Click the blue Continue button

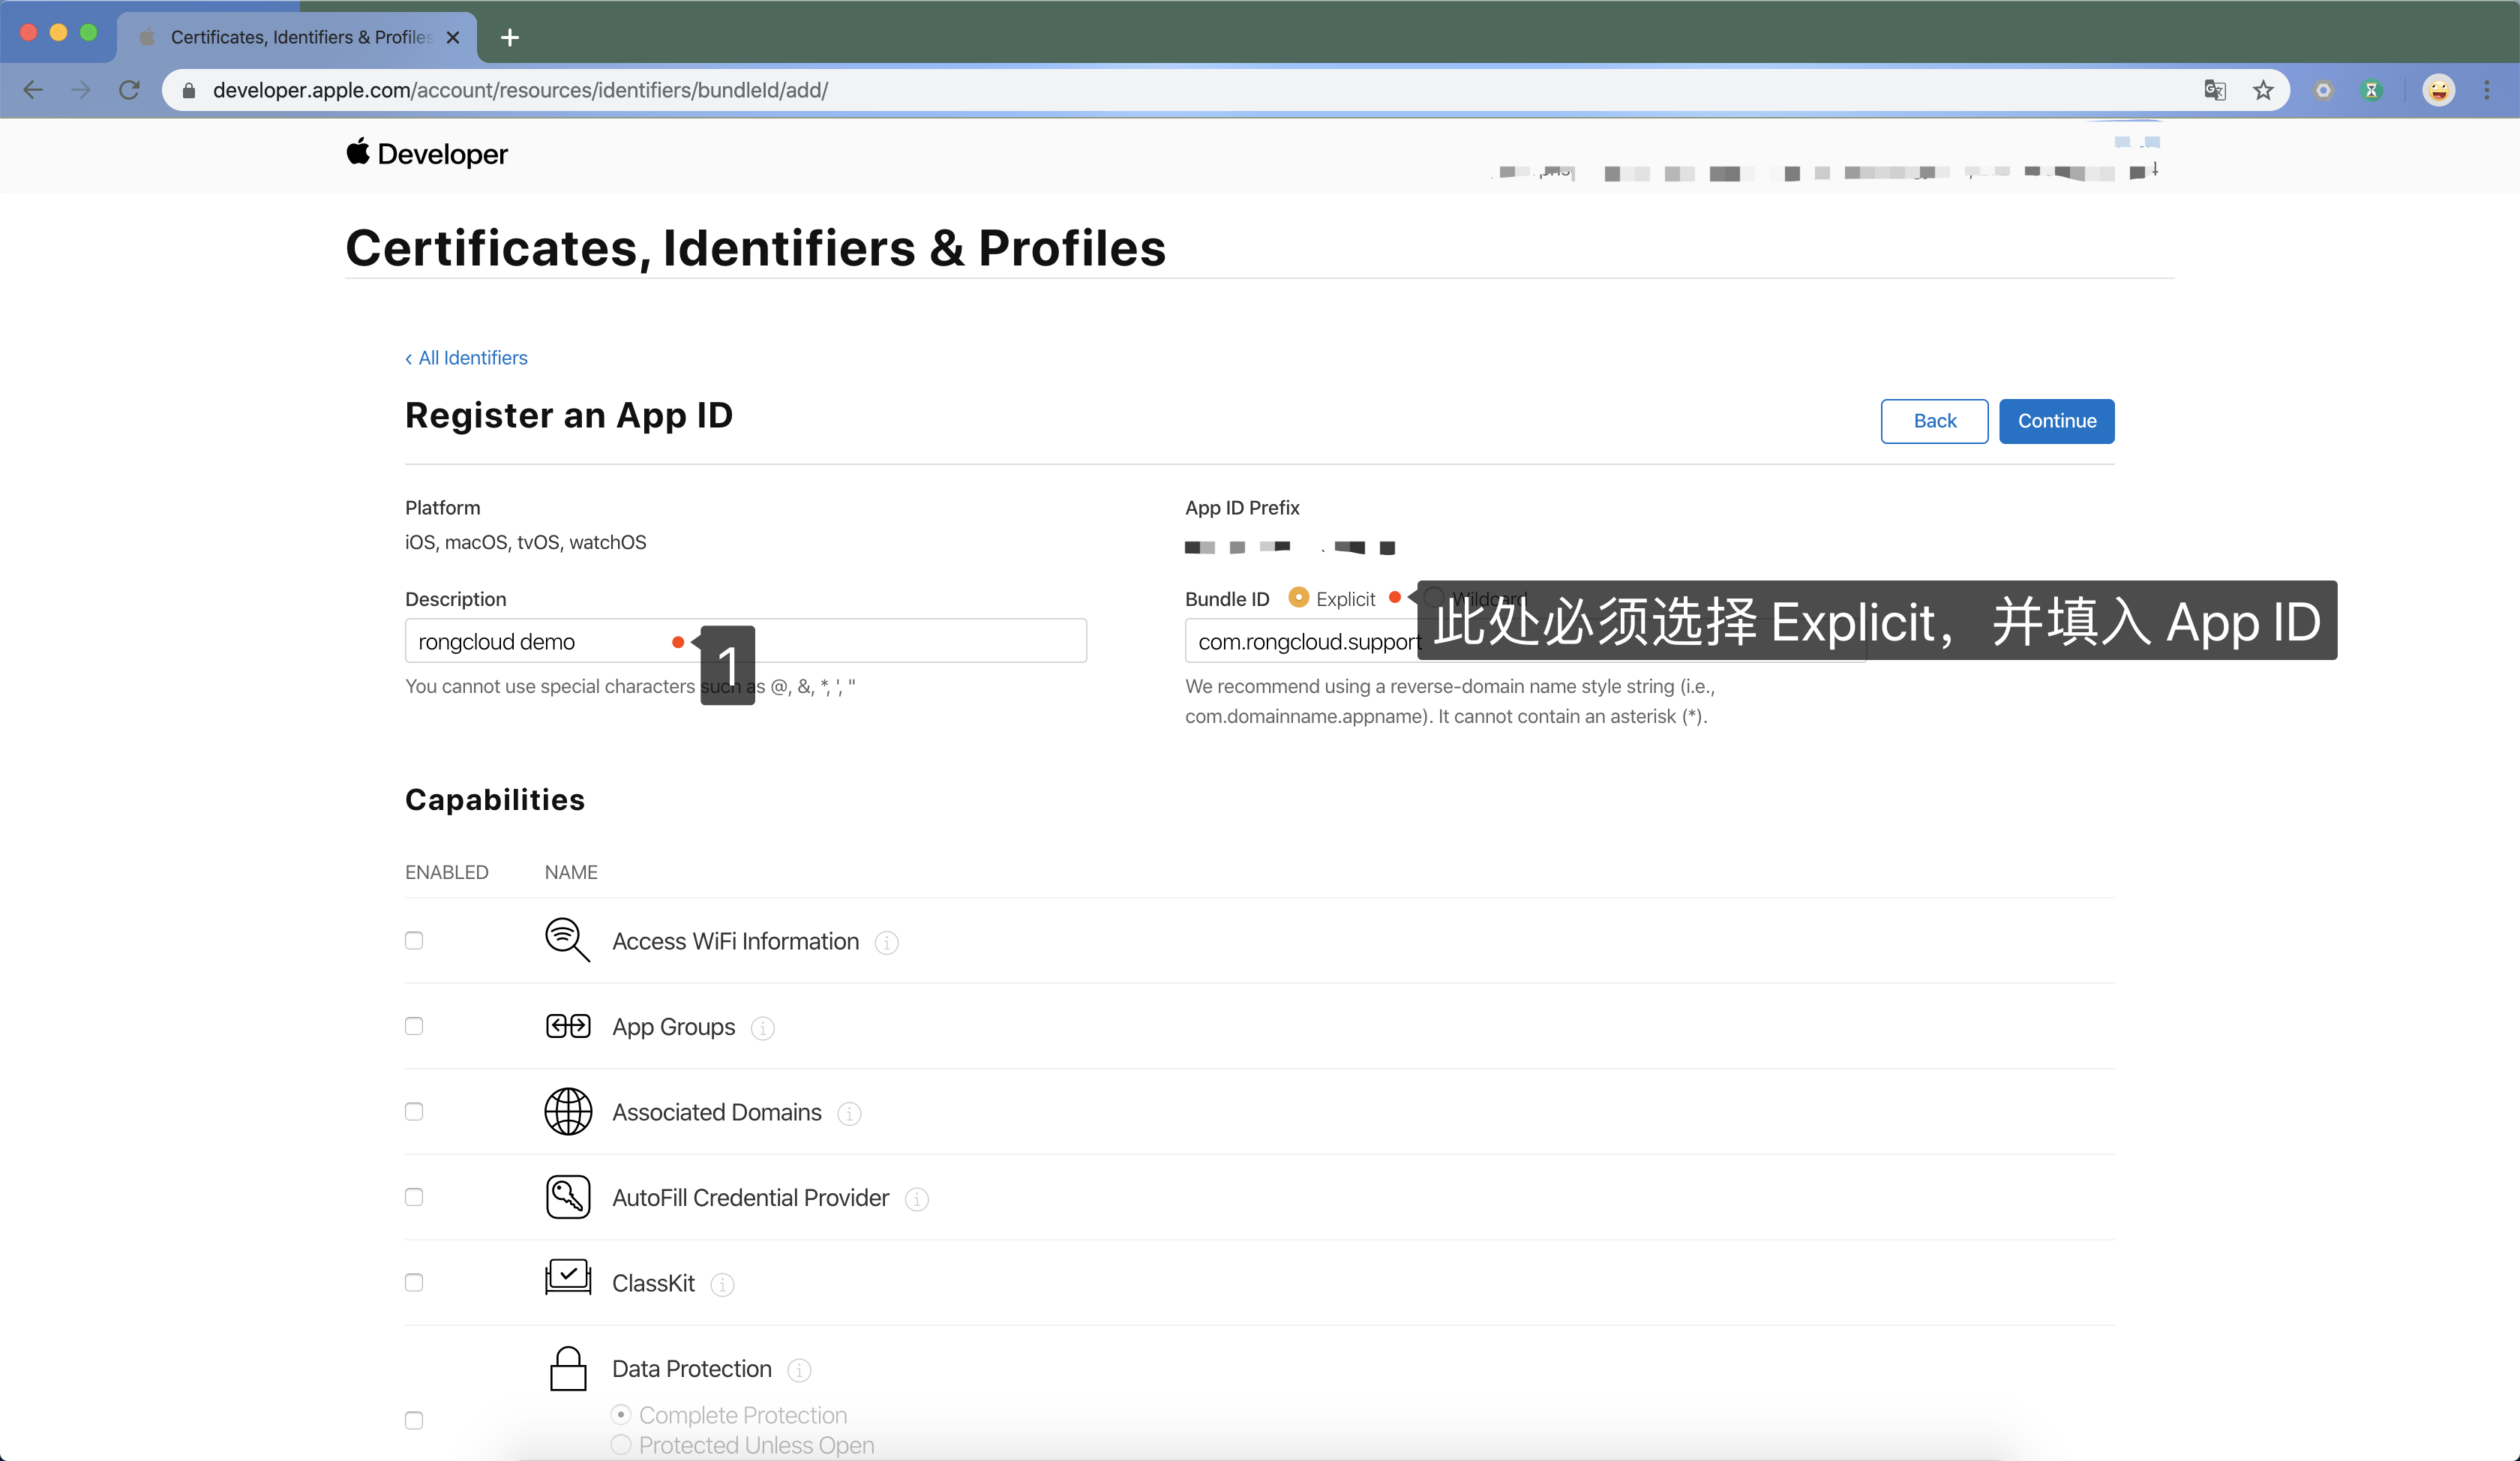pos(2056,421)
